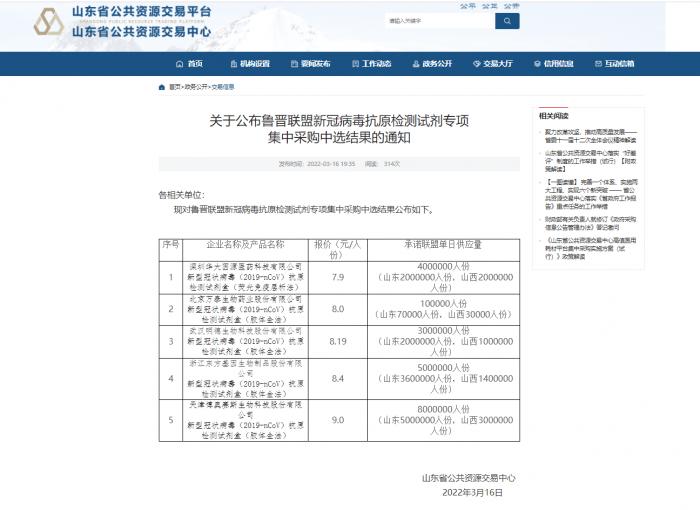Click the home icon in navigation bar
The height and width of the screenshot is (510, 700).
[x=179, y=64]
